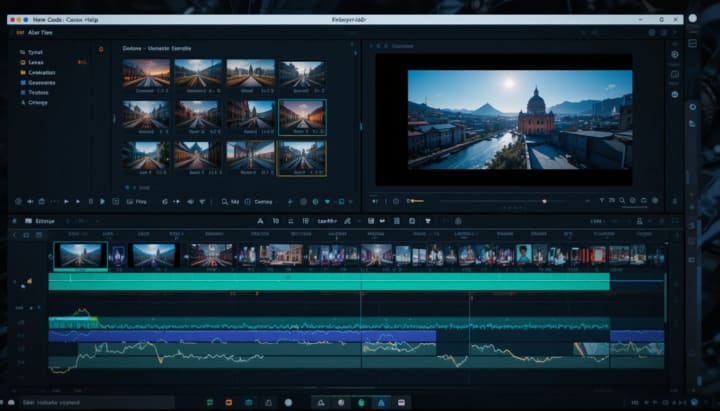Select the pen tool in the timeline toolbar
Screen dimensions: 720x411
(348, 221)
